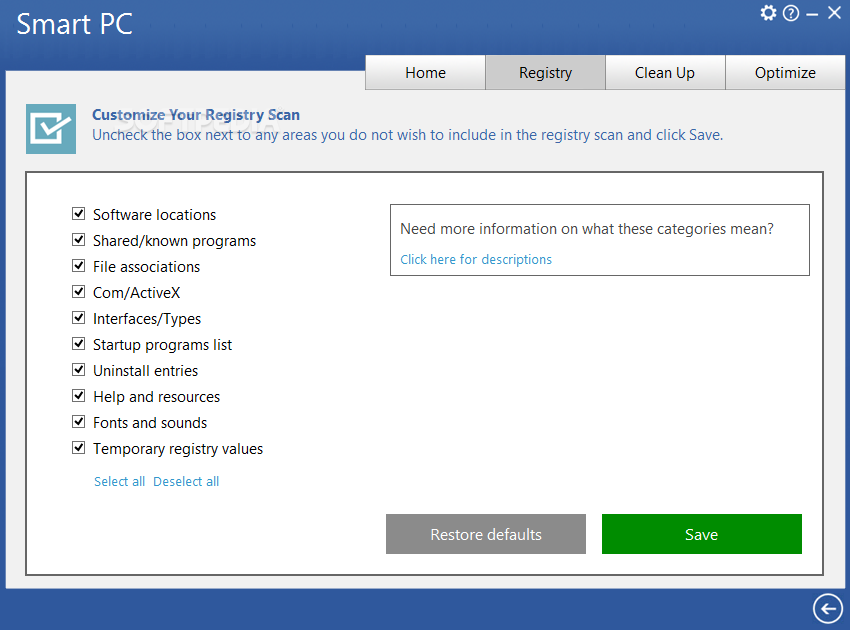Toggle the Interfaces/Types checkbox

click(x=79, y=318)
